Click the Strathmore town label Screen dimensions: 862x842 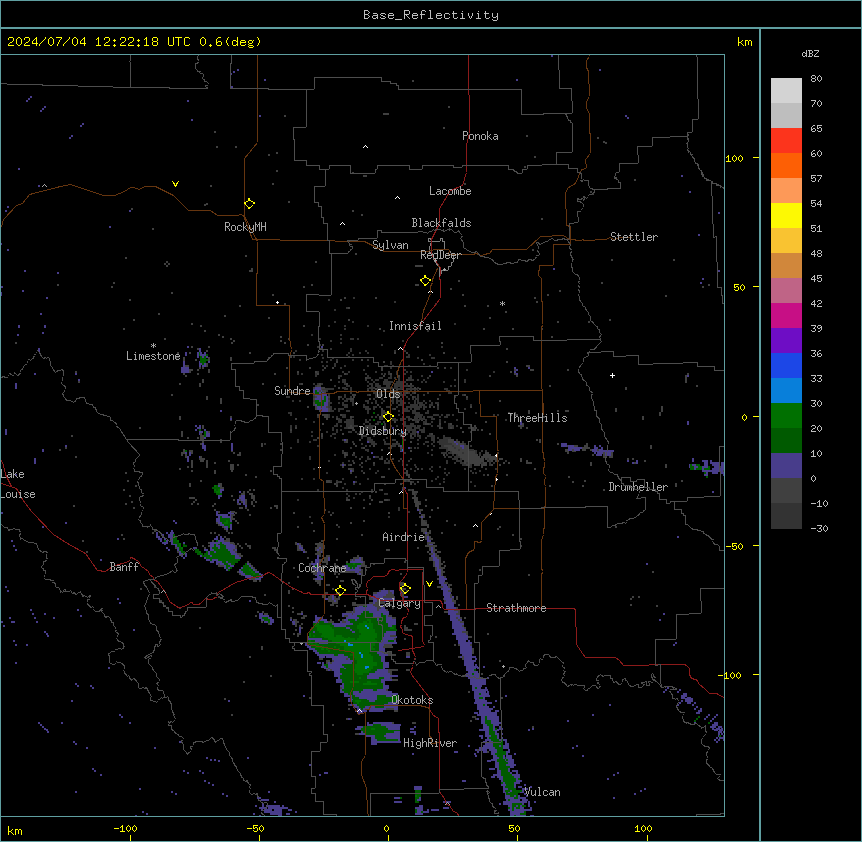coord(516,608)
